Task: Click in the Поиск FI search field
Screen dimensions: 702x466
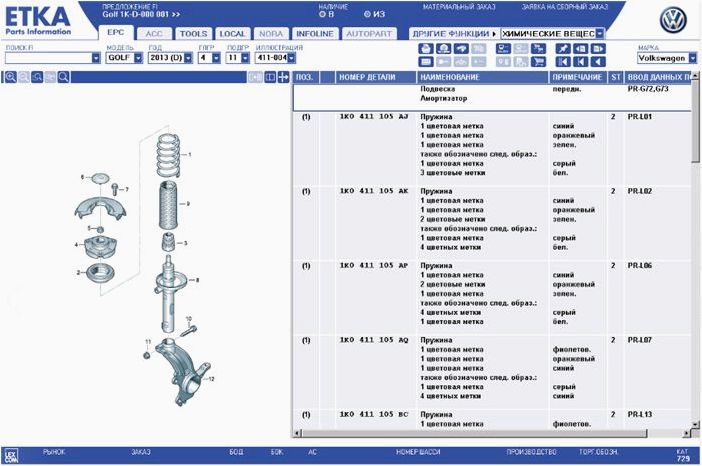Action: (x=48, y=58)
